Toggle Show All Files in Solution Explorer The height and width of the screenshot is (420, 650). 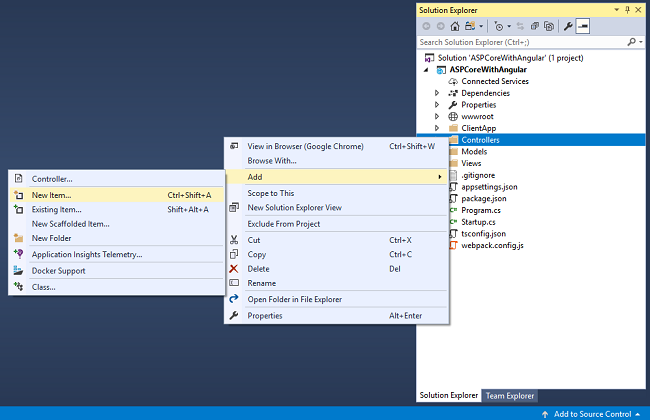click(549, 27)
